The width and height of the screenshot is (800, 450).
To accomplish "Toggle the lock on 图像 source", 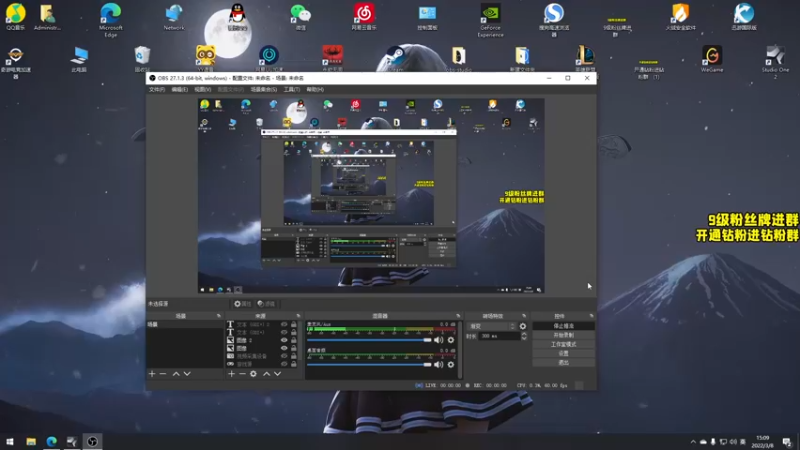I will coord(293,348).
